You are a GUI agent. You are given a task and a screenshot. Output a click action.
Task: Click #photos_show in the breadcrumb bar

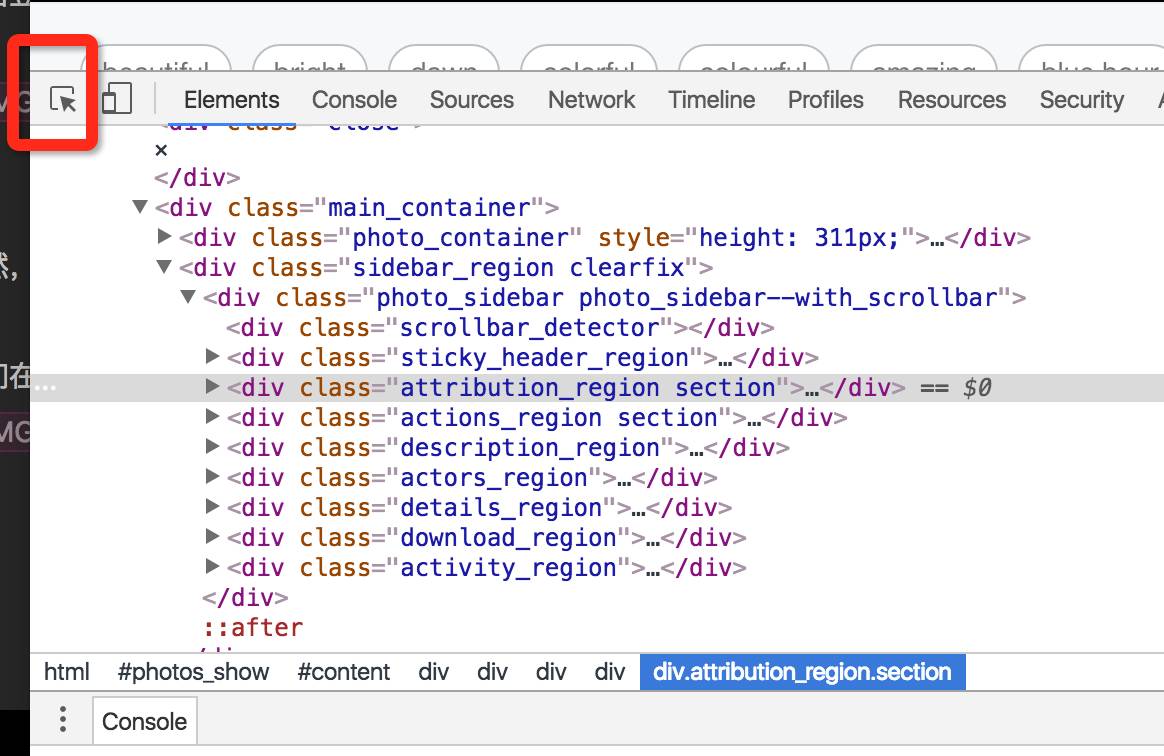point(193,672)
